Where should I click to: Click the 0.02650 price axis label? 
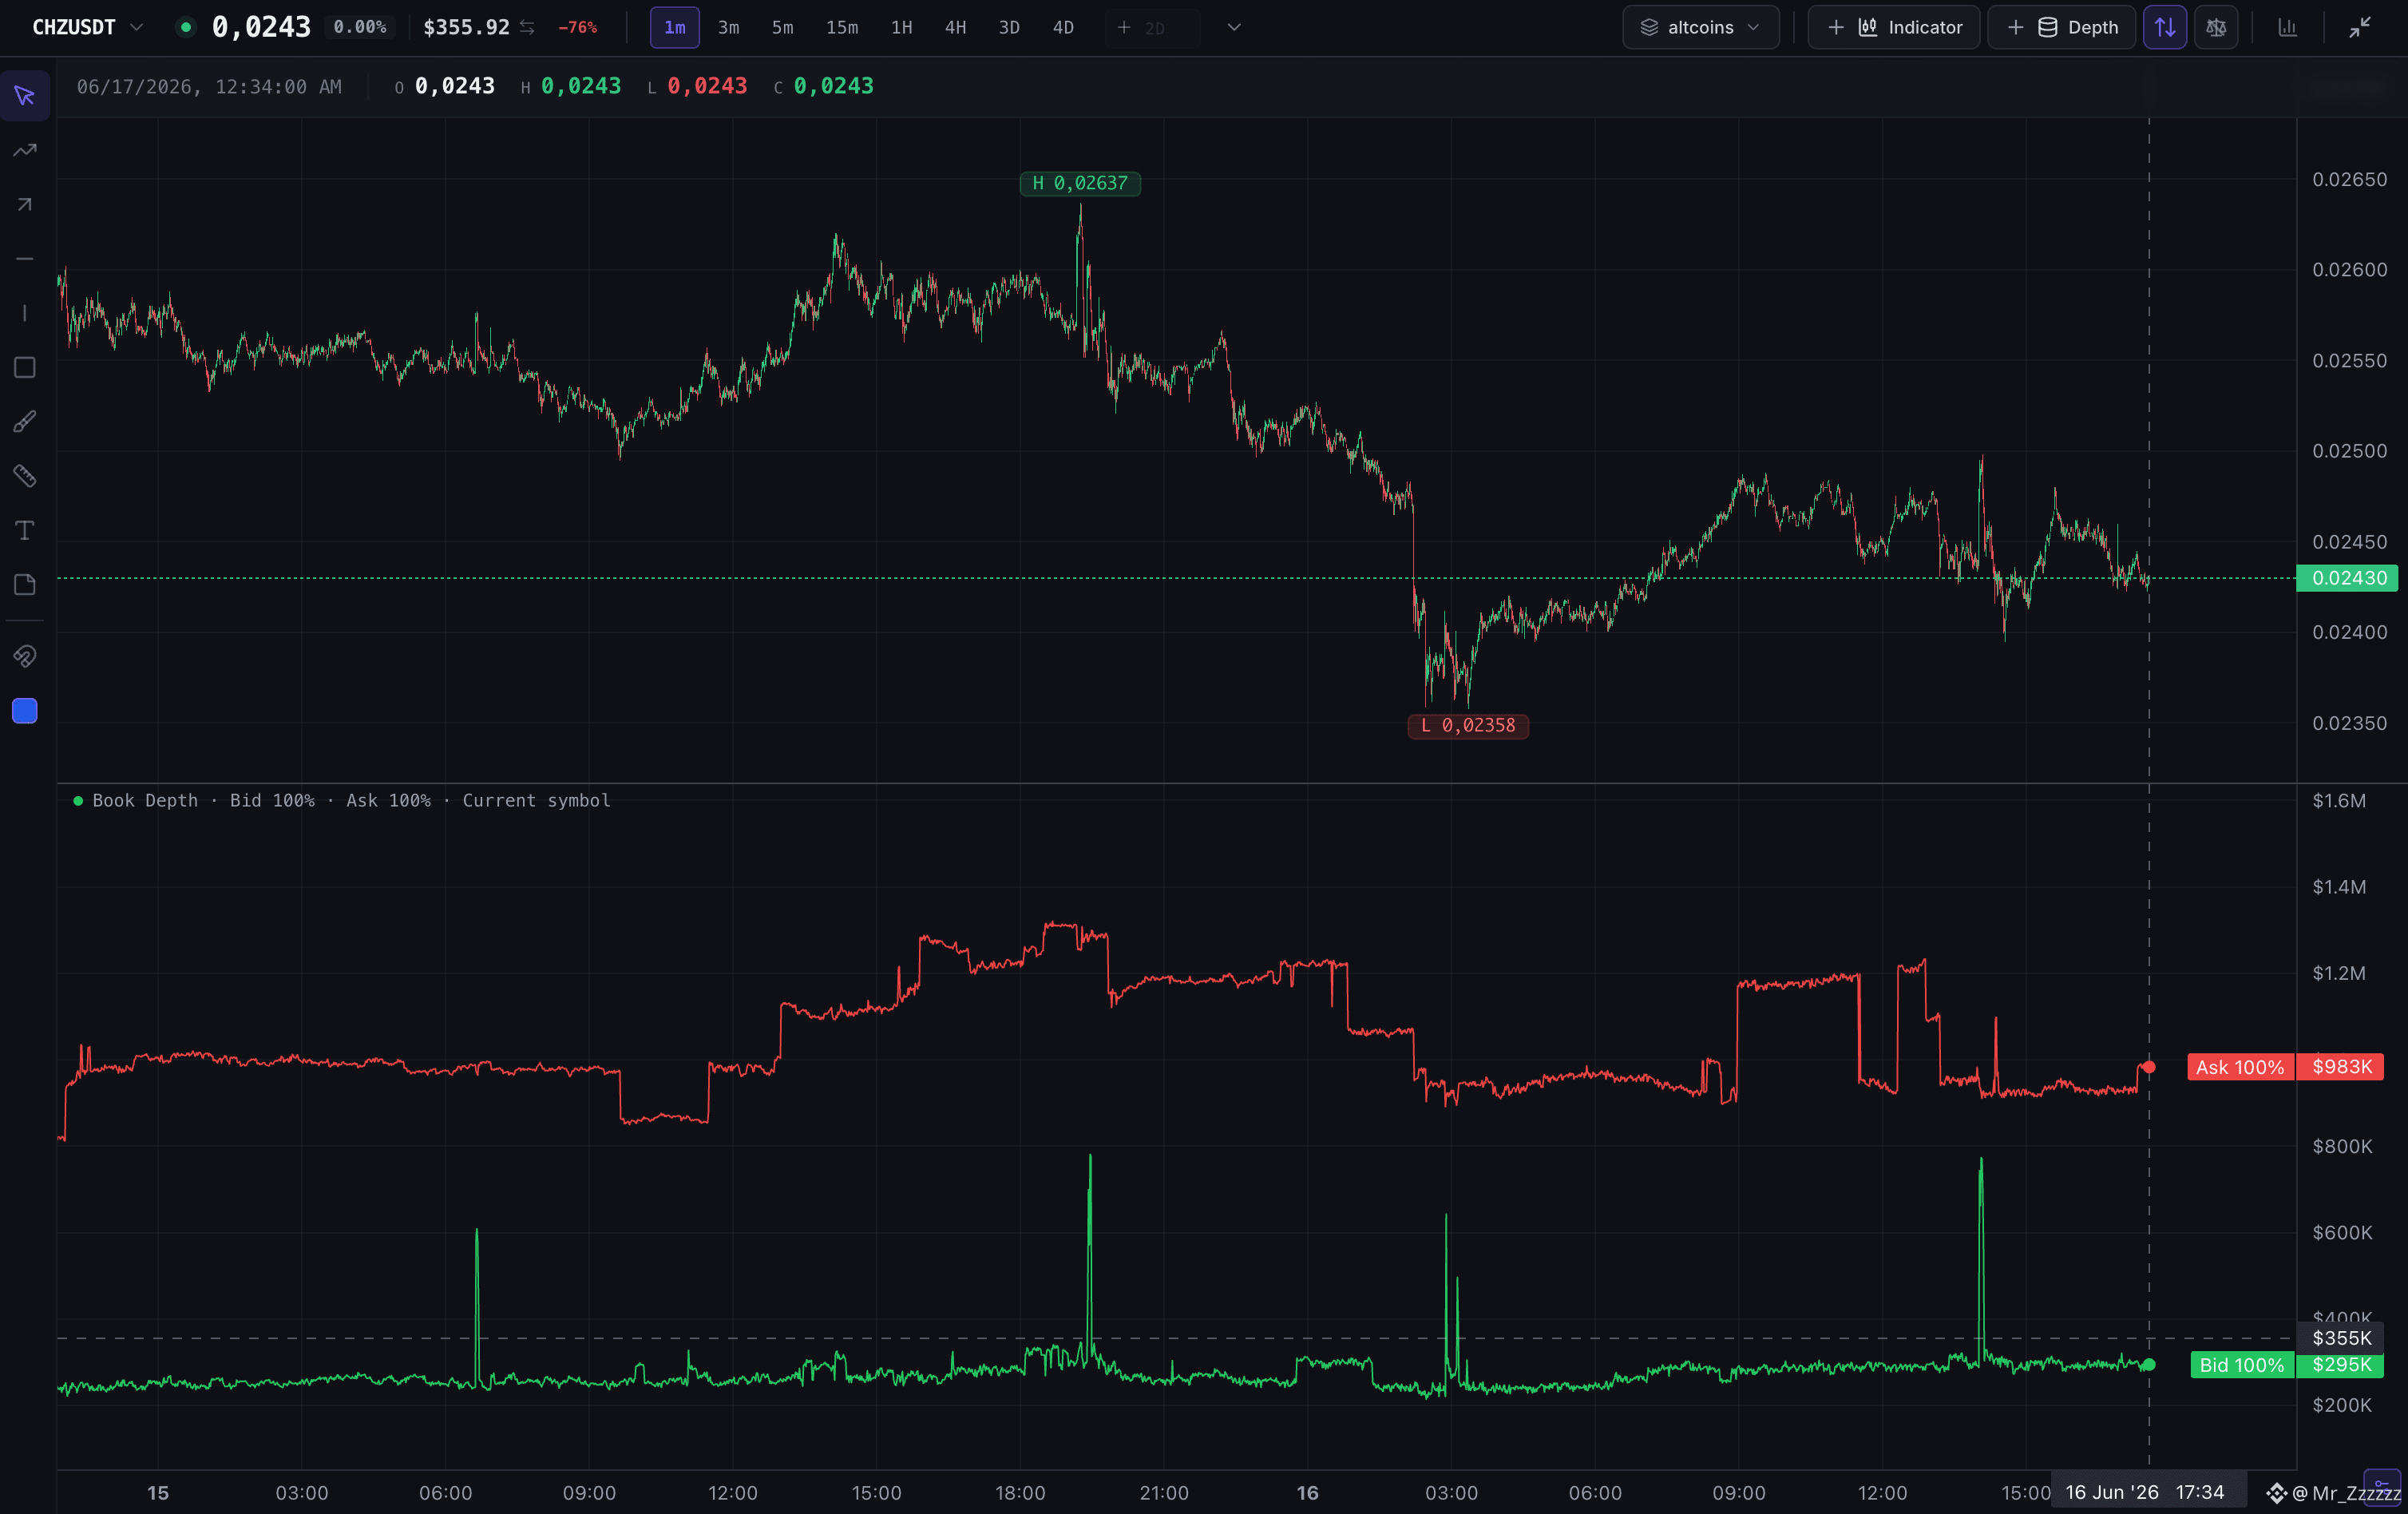coord(2349,180)
